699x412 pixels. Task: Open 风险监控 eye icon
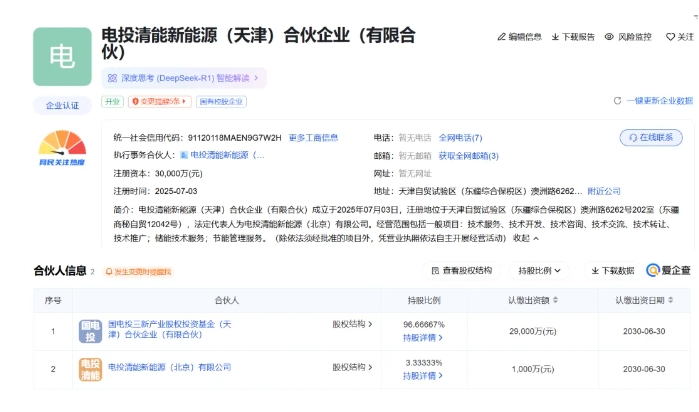pos(609,37)
